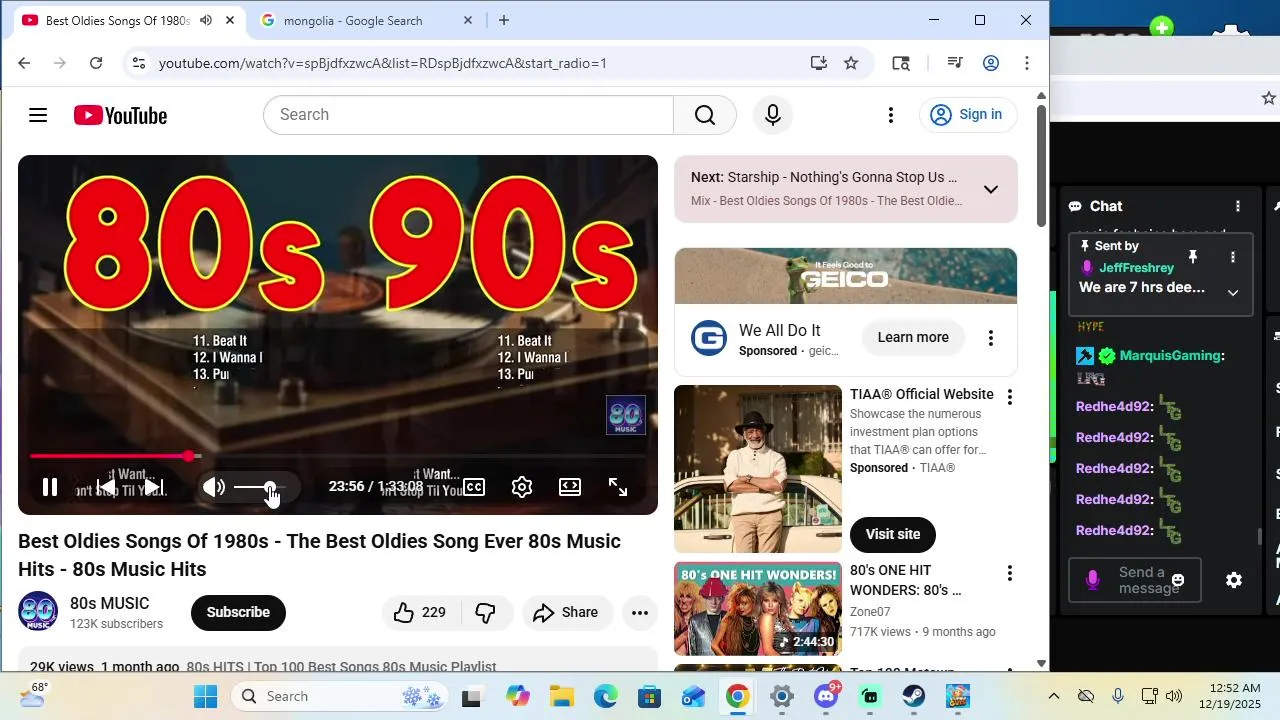This screenshot has height=720, width=1280.
Task: Open File Explorer from taskbar
Action: click(561, 696)
